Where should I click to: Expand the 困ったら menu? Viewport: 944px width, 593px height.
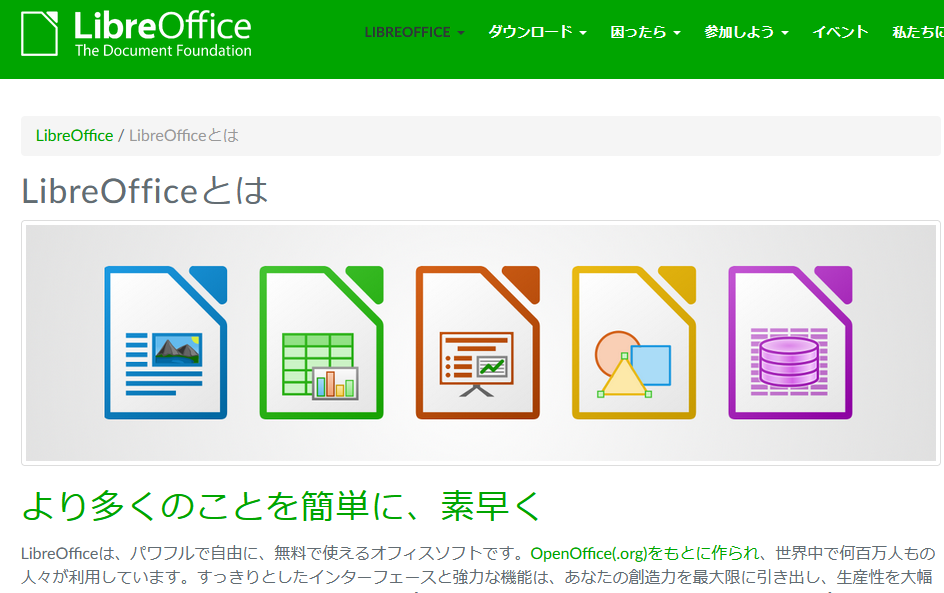[645, 32]
